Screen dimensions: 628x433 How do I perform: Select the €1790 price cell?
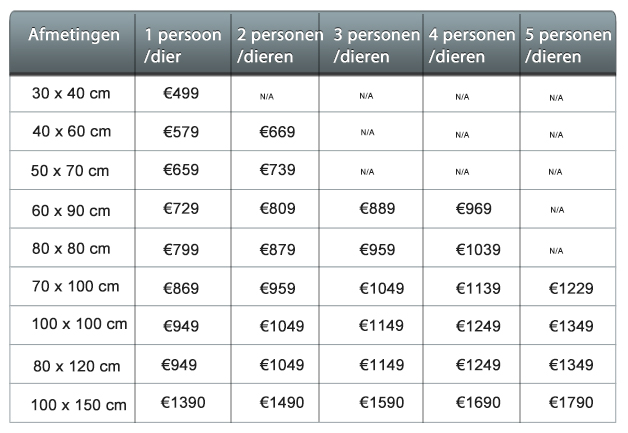[x=571, y=403]
